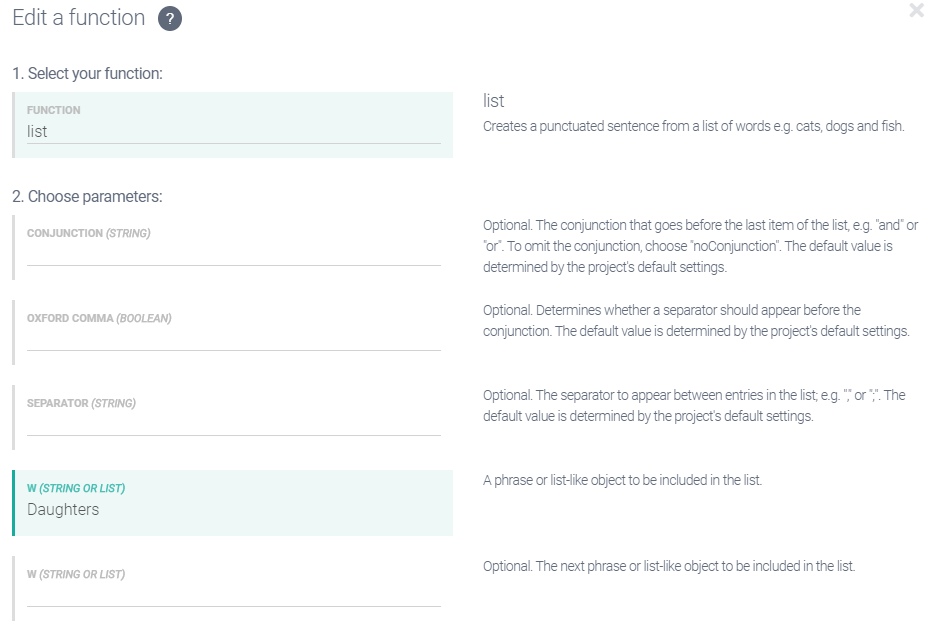
Task: Click the separator description text
Action: tap(693, 405)
